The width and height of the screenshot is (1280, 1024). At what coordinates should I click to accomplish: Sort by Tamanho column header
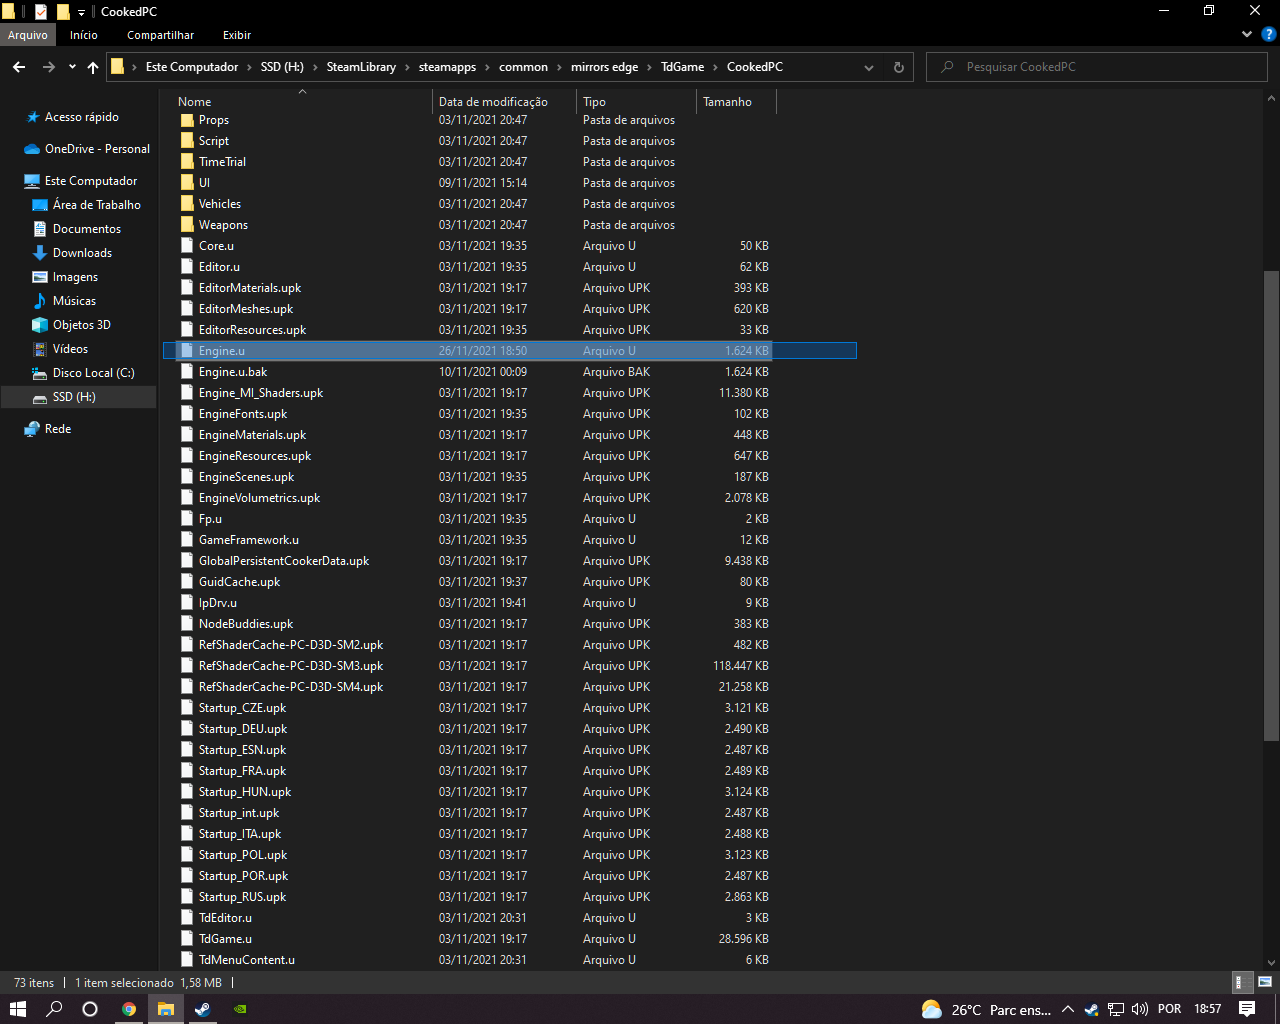pos(727,102)
